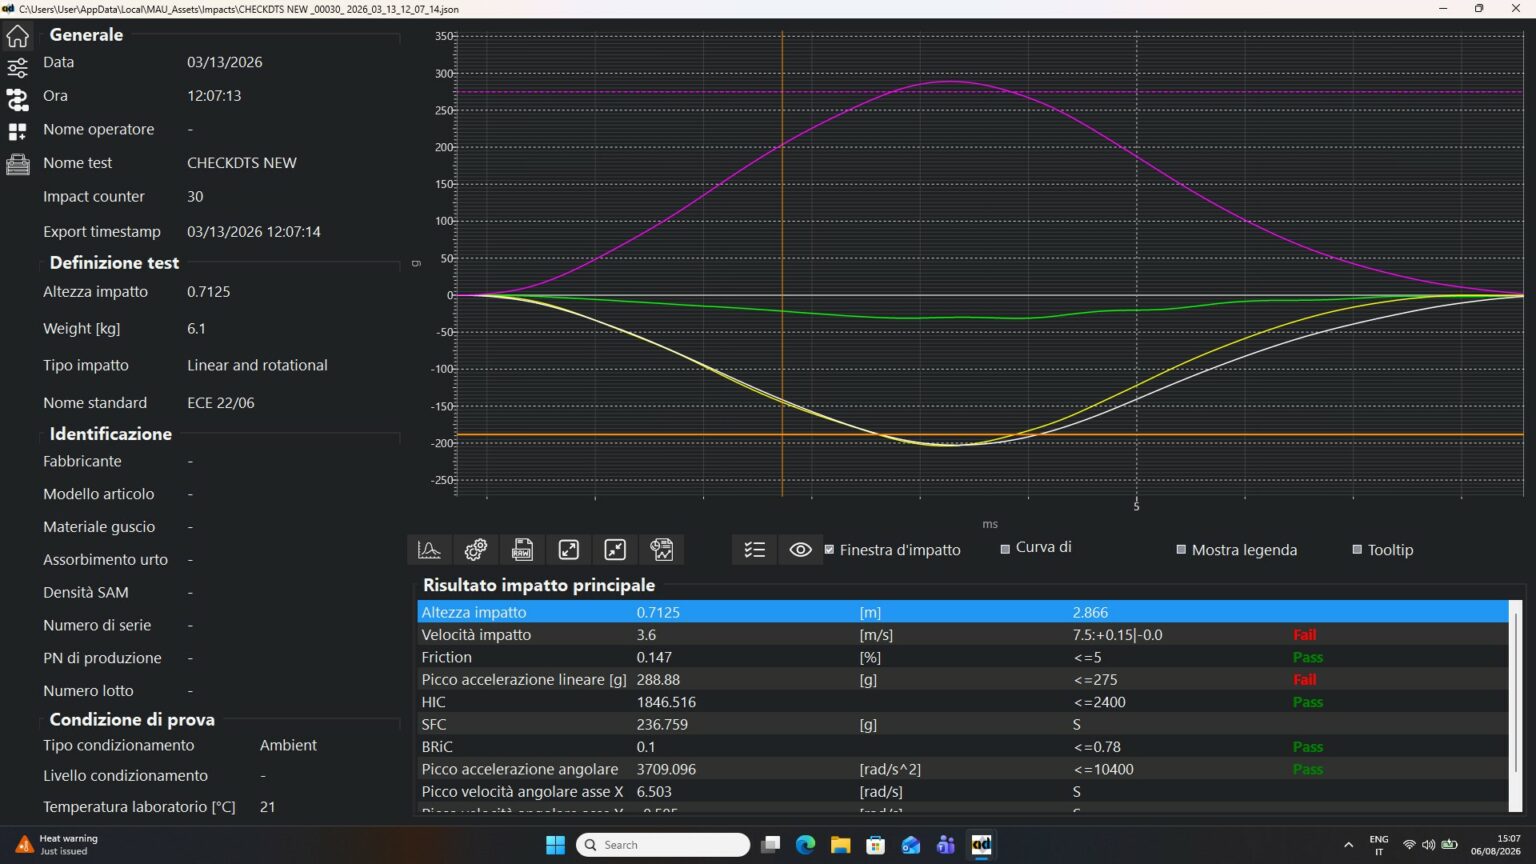Open the workflow path icon in the sidebar
Viewport: 1536px width, 864px height.
17,99
